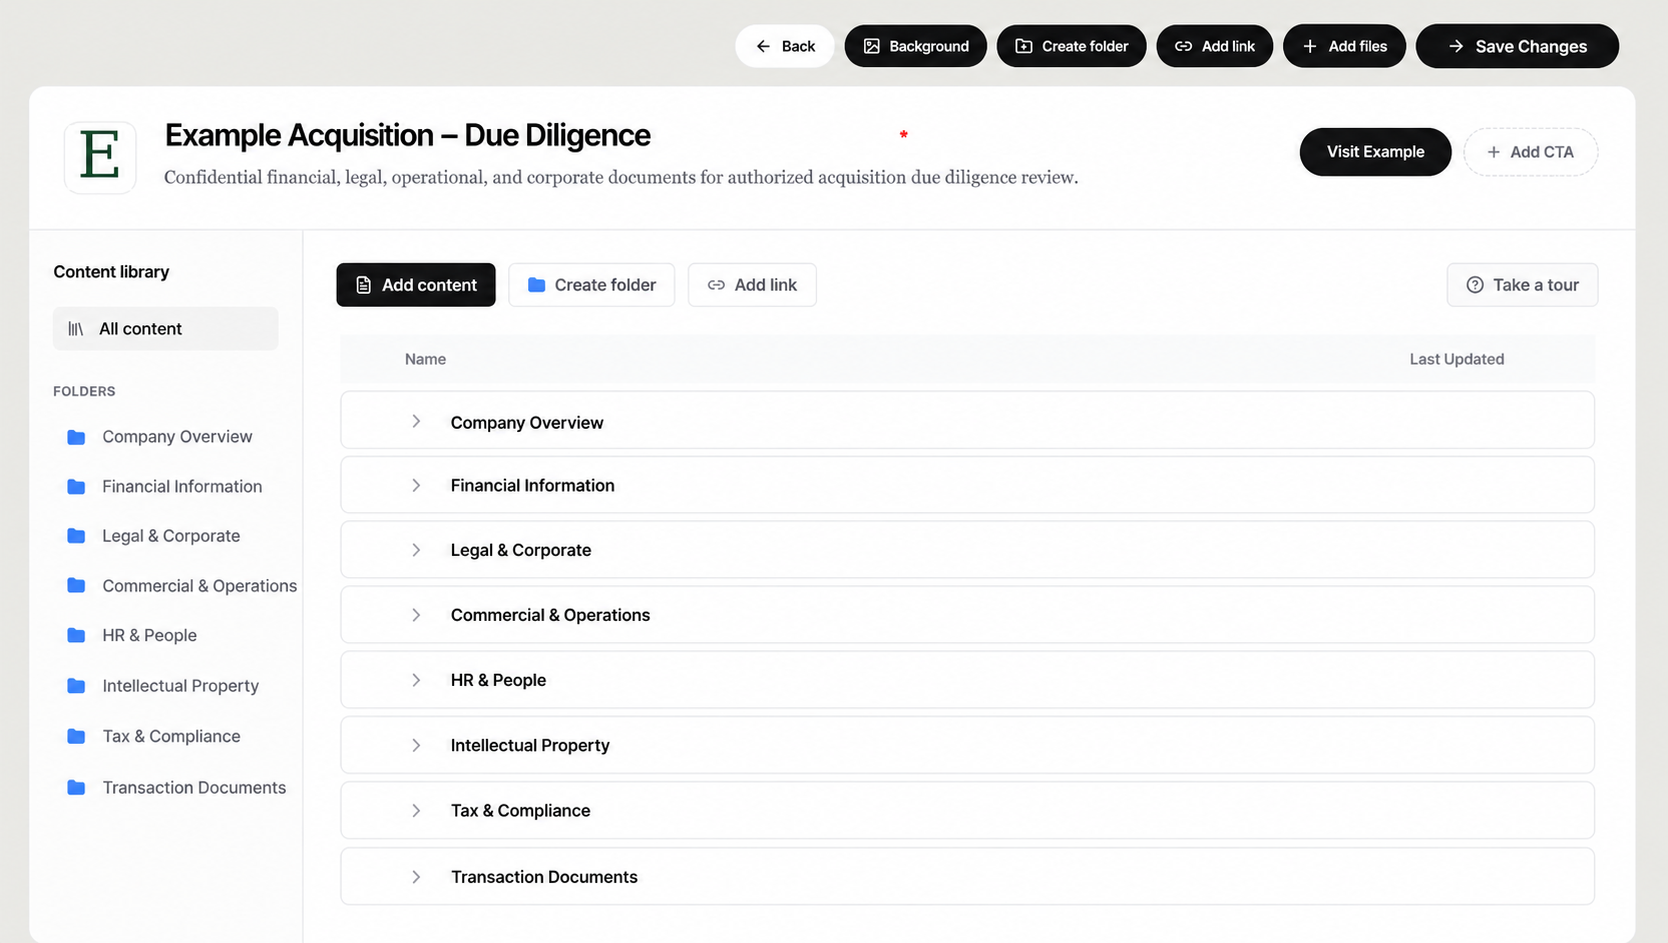Expand the Commercial & Operations row chevron
Screen dimensions: 1668x943
click(x=416, y=615)
